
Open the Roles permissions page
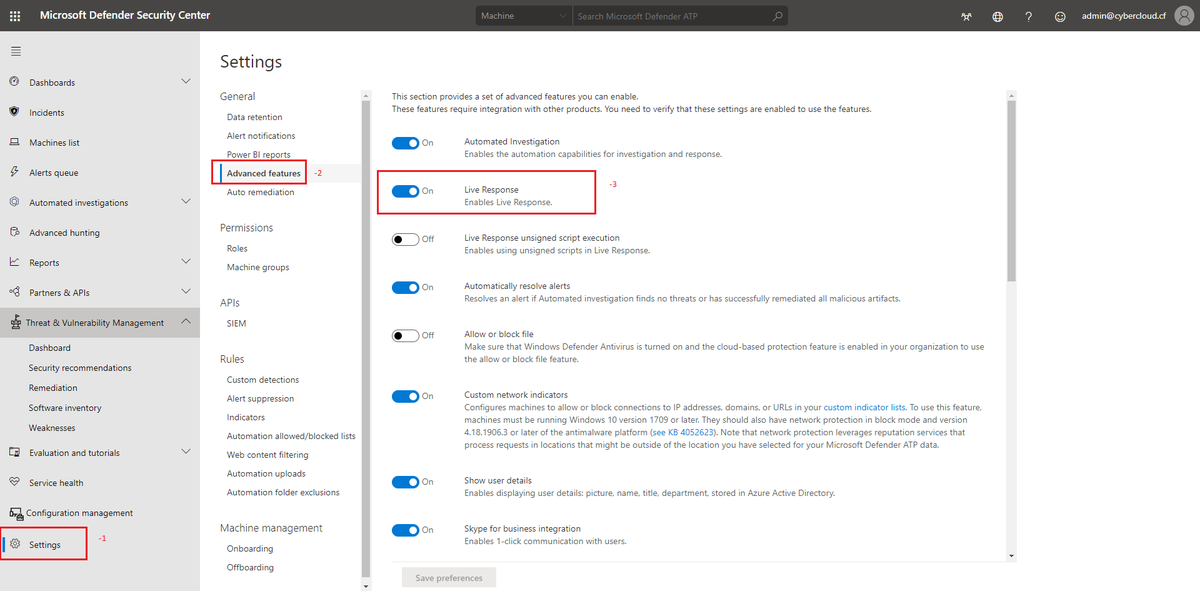click(x=237, y=248)
